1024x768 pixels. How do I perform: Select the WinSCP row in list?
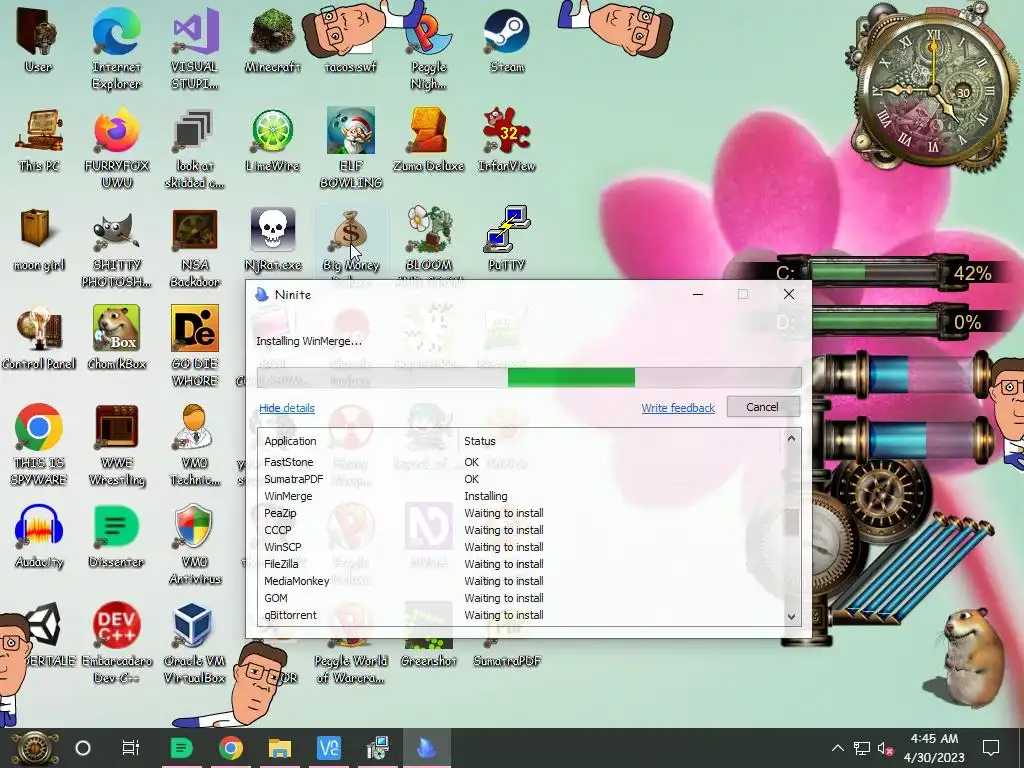(x=520, y=547)
